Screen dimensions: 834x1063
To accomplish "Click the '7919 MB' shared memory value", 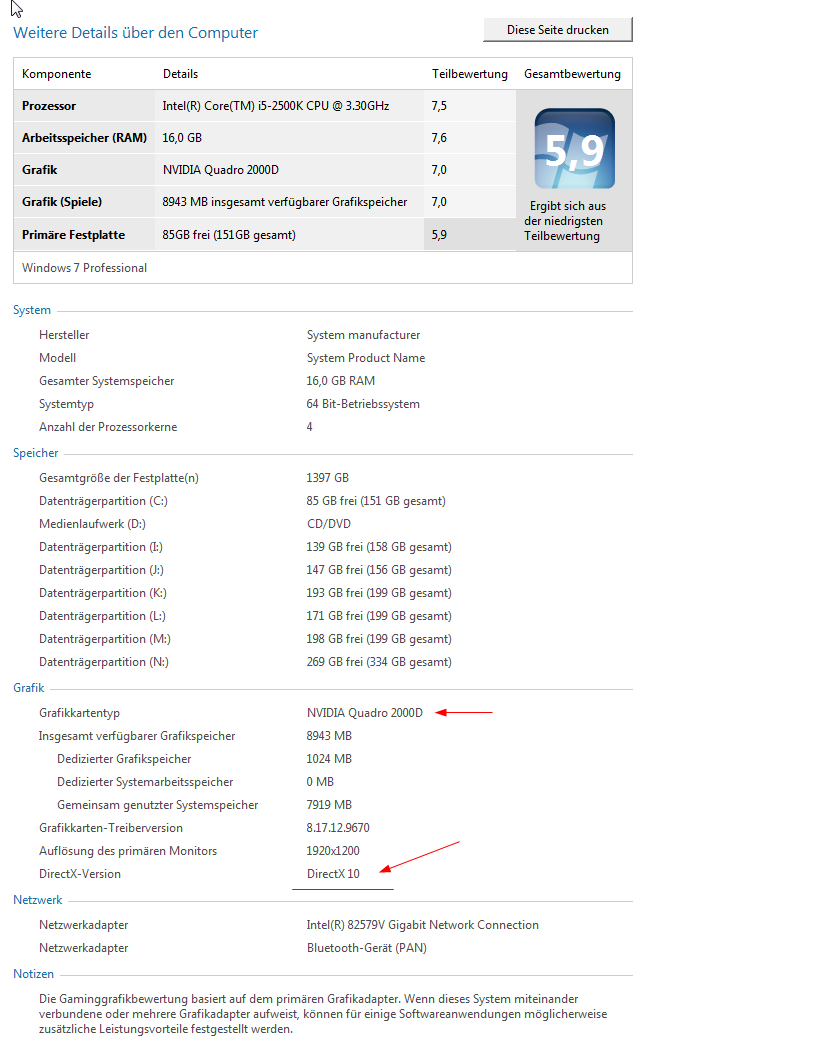I will (329, 805).
